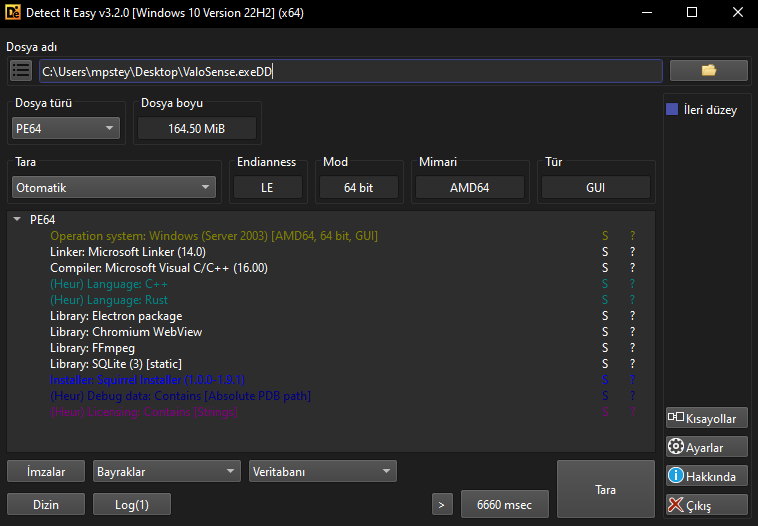Exit with the Çıkış button
This screenshot has height=526, width=758.
[707, 505]
